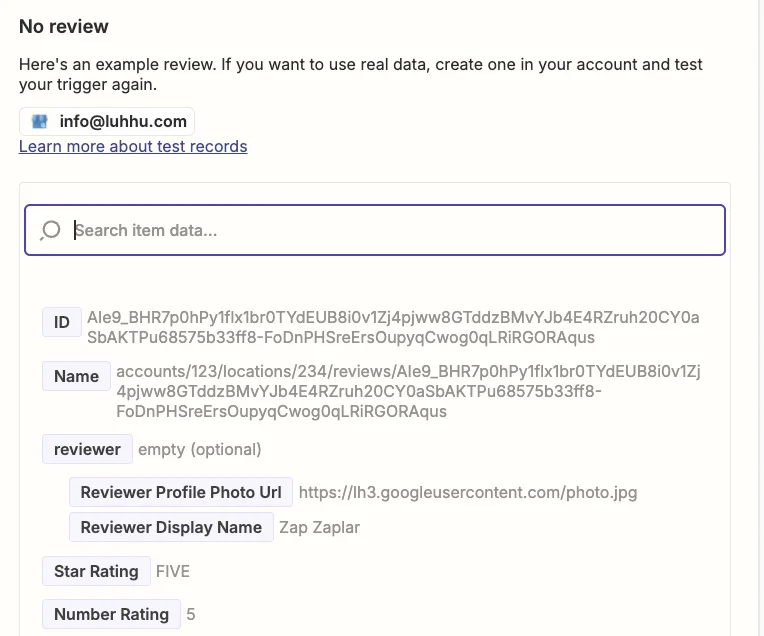
Task: Click the 'FIVE' star rating value
Action: (x=172, y=571)
